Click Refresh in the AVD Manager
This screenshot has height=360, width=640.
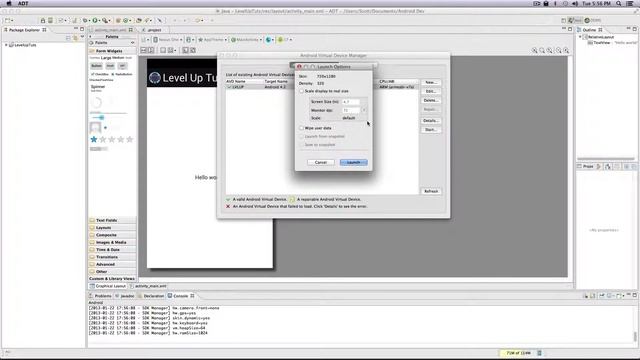point(431,191)
